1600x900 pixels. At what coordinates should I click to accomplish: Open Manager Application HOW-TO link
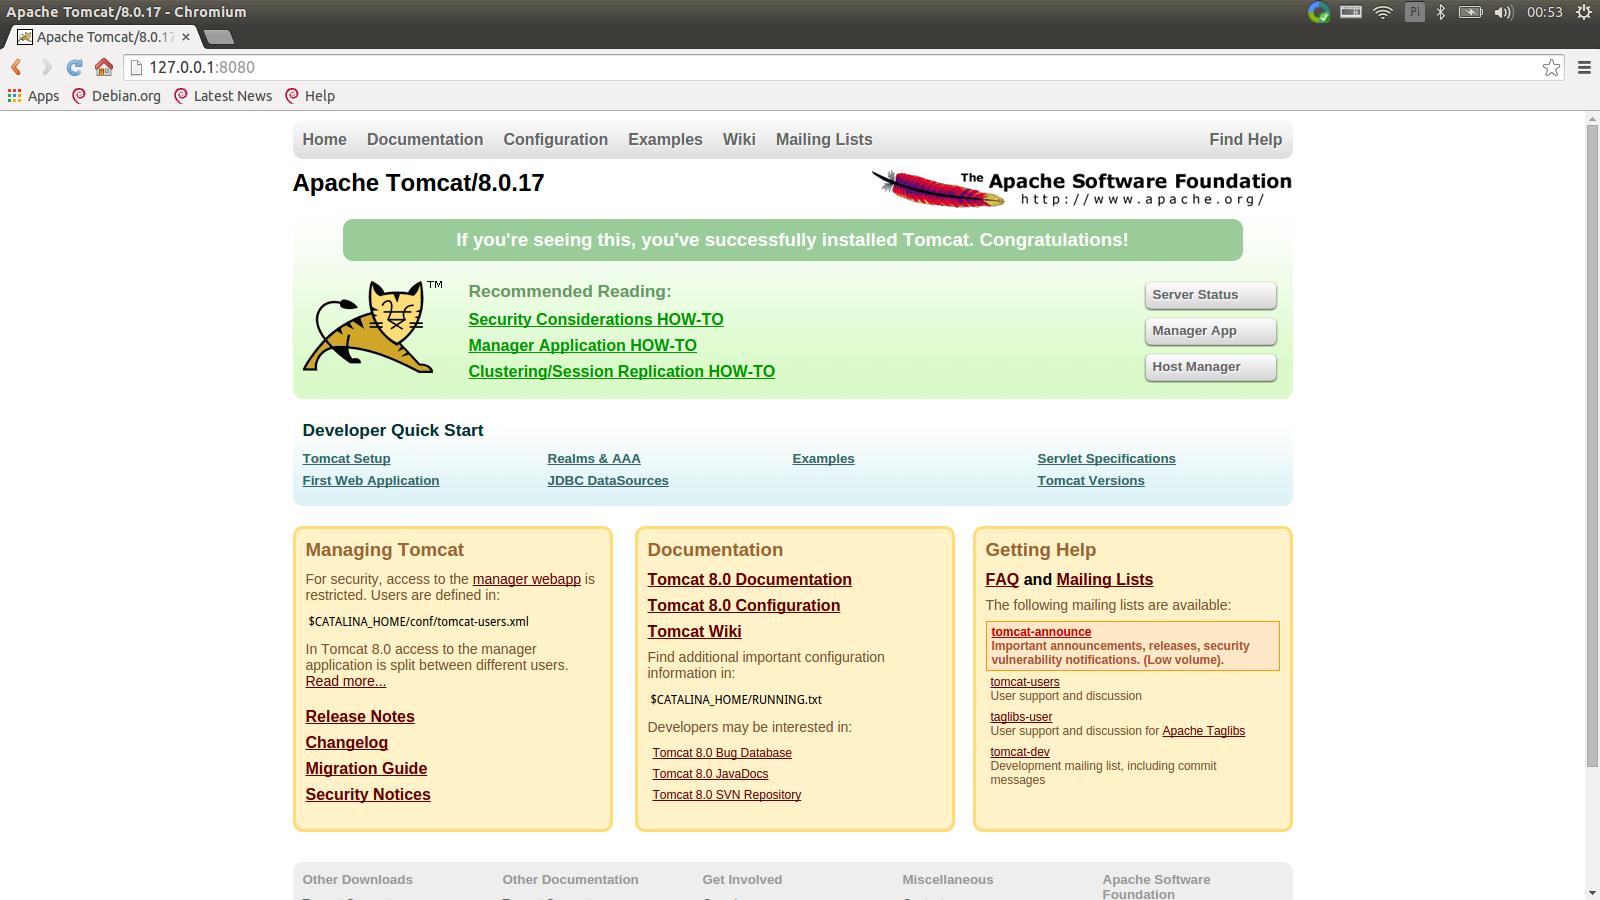click(582, 345)
